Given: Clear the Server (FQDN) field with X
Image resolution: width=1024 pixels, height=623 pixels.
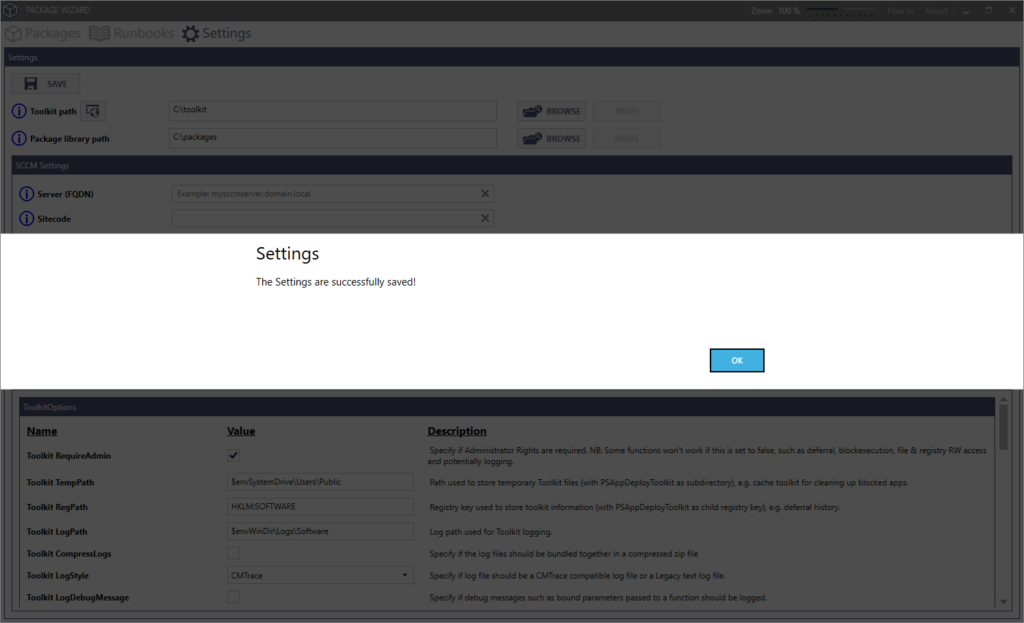Looking at the screenshot, I should point(485,194).
